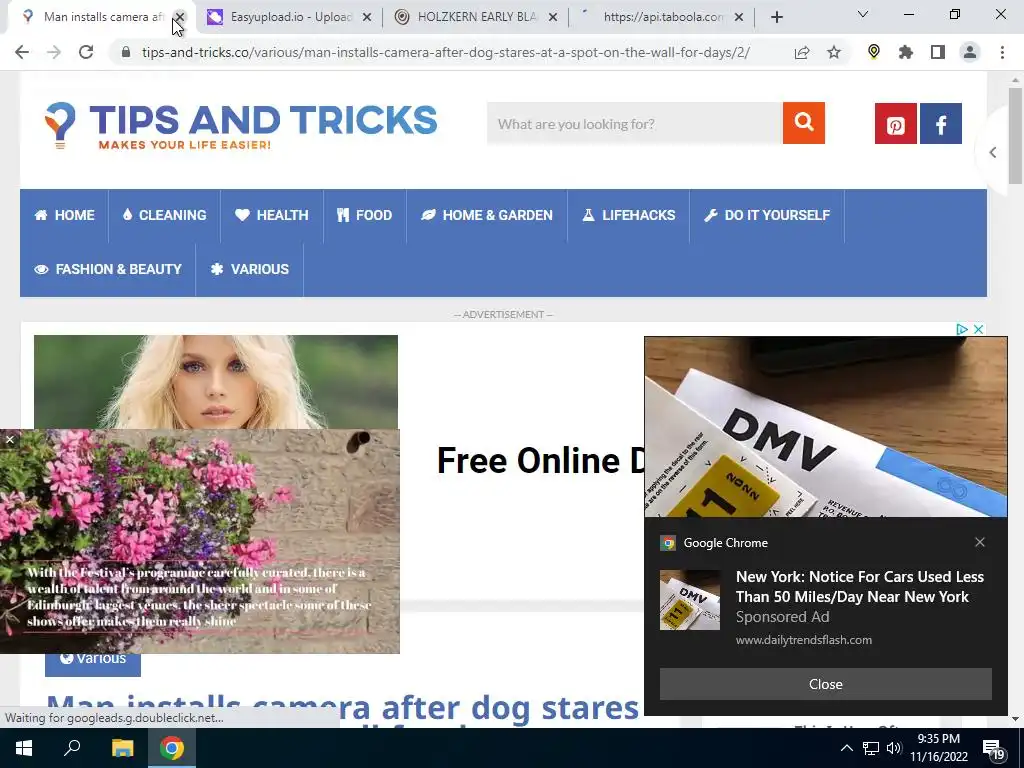Close the api.taboola.com tab

[x=739, y=17]
